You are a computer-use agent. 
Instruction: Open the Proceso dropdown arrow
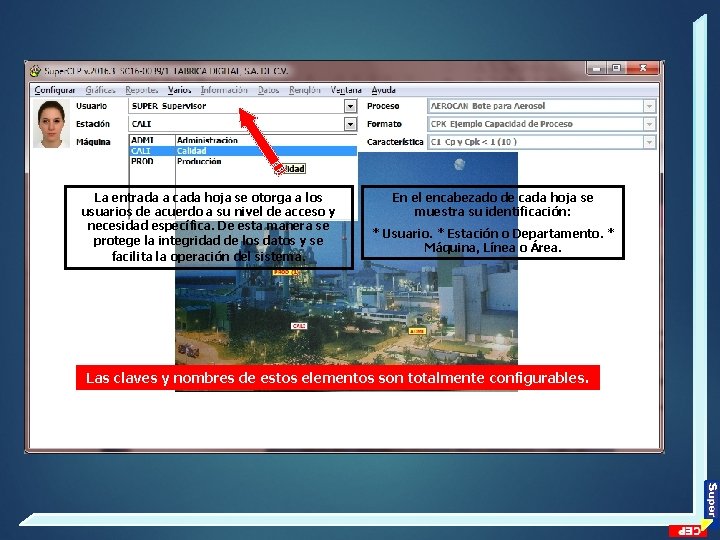(649, 107)
